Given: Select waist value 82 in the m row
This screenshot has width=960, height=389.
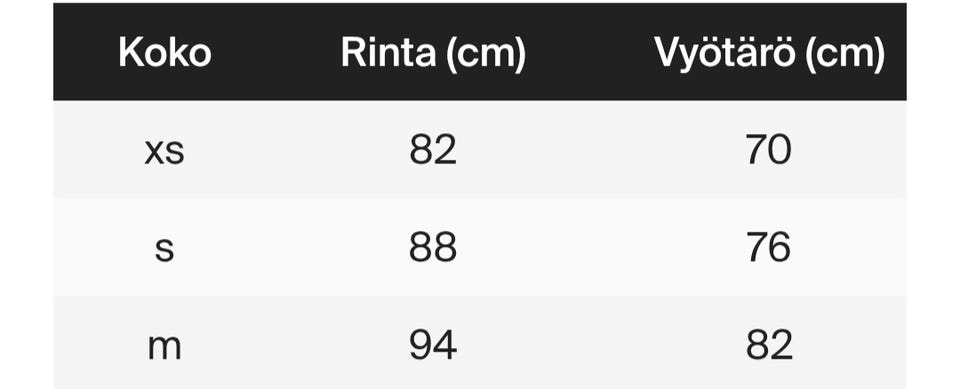Looking at the screenshot, I should tap(769, 346).
